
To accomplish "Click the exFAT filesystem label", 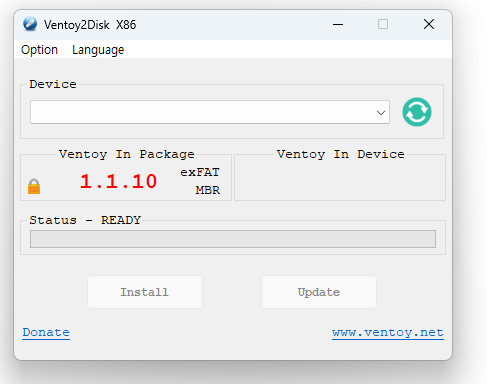I will [200, 172].
